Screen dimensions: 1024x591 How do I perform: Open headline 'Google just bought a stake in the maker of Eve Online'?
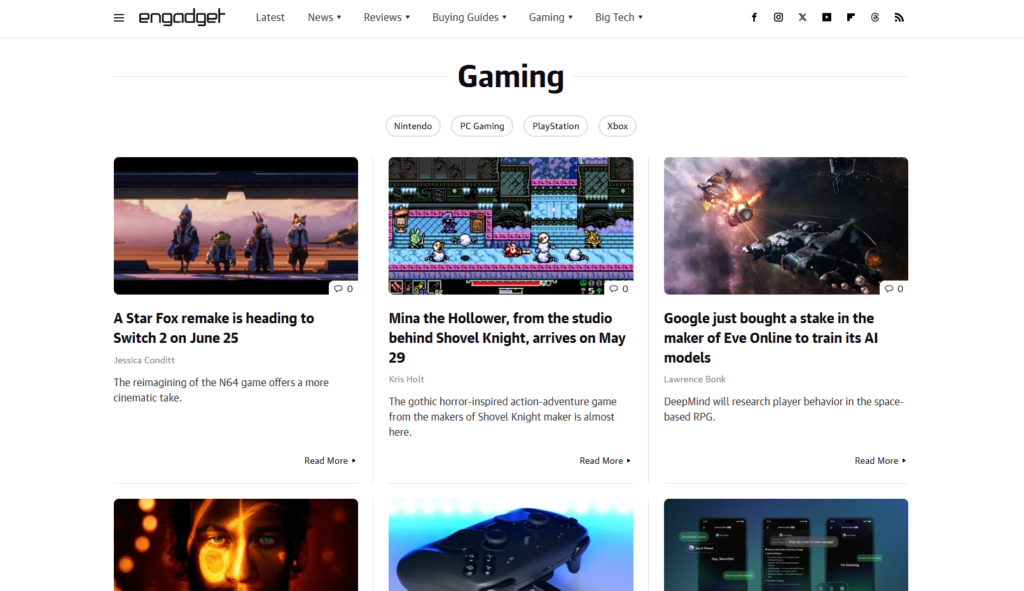pyautogui.click(x=771, y=338)
